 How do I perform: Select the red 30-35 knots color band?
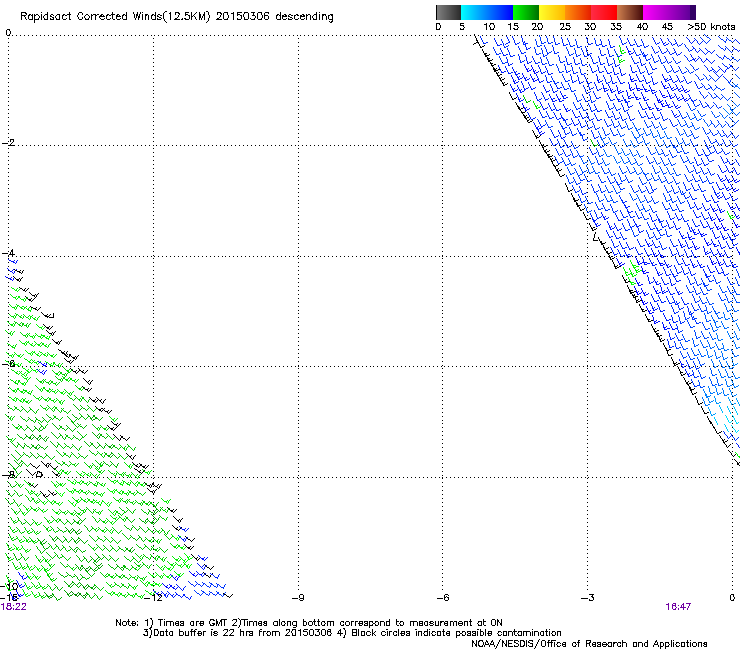(x=604, y=12)
